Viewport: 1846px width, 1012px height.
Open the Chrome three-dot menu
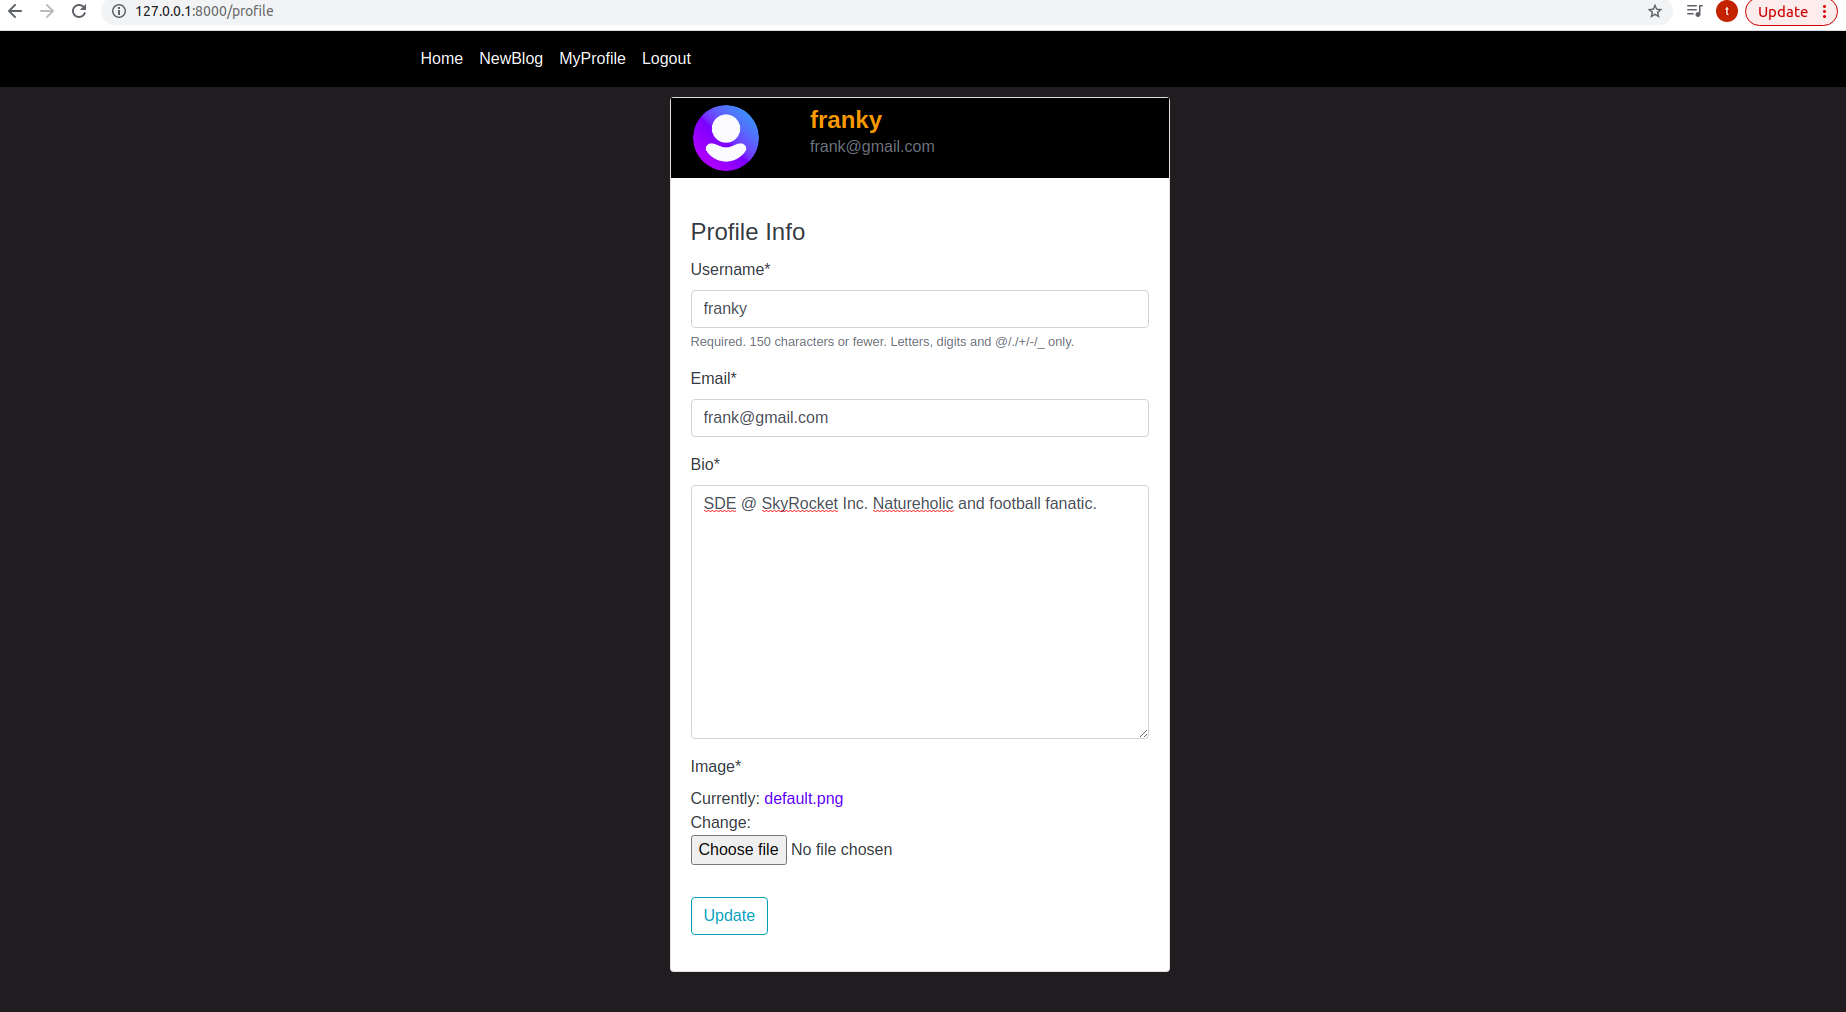tap(1827, 11)
